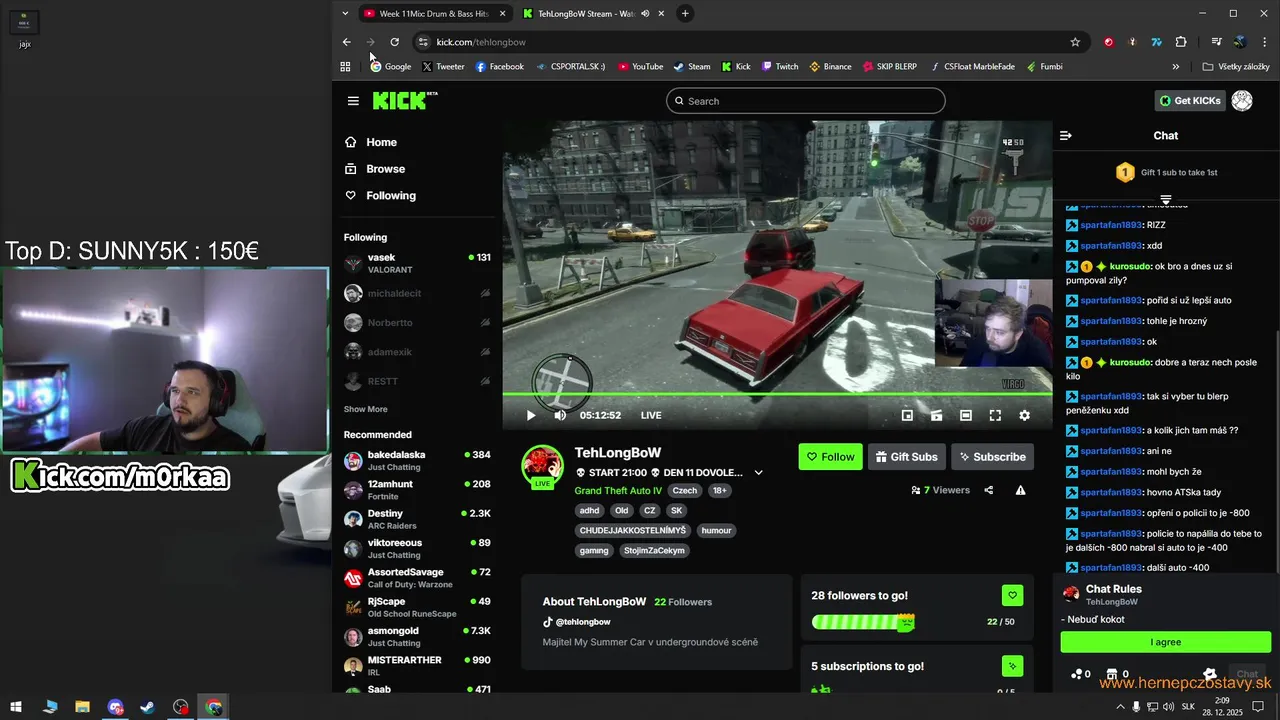Screen dimensions: 1280x720
Task: Create a clip with the clapperboard icon
Action: [x=936, y=415]
